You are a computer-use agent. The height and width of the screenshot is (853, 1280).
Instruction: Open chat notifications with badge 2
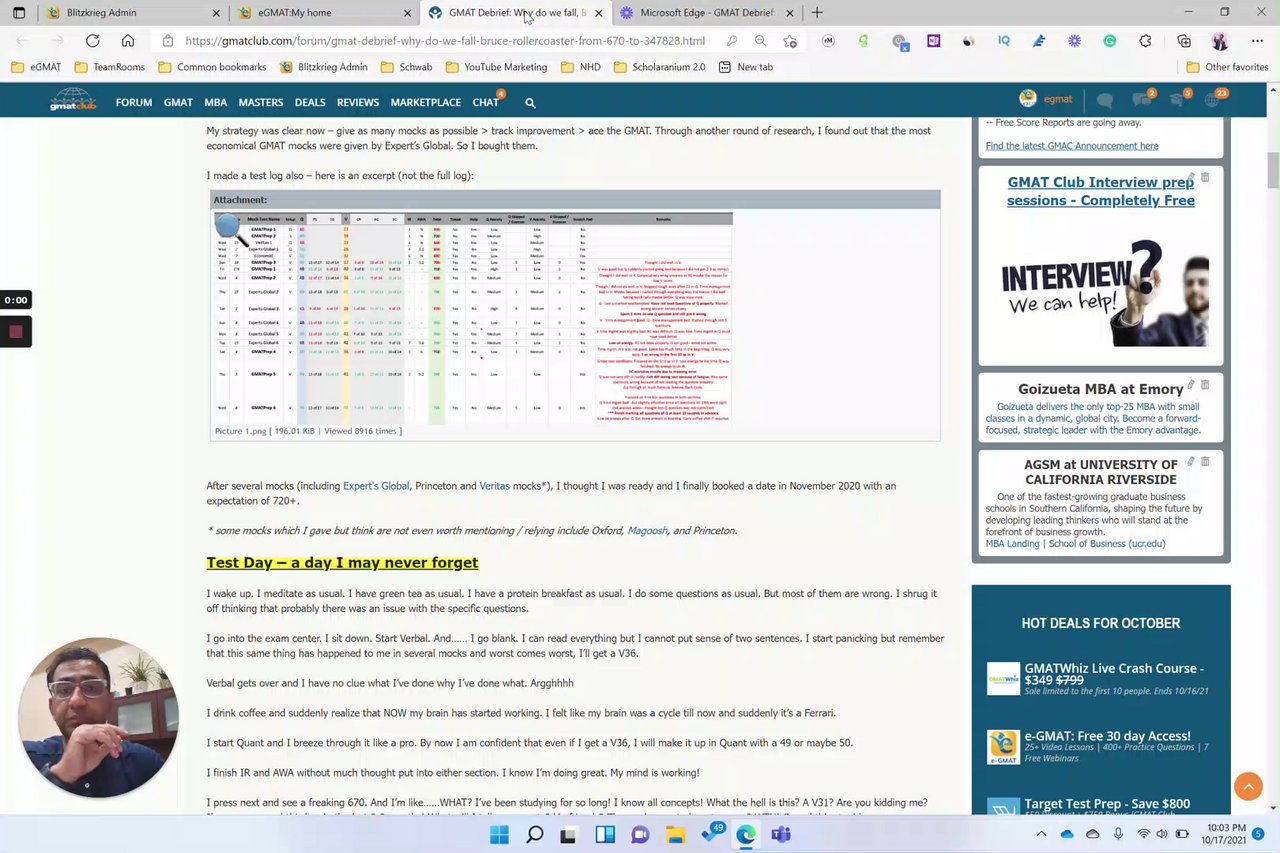(1142, 98)
